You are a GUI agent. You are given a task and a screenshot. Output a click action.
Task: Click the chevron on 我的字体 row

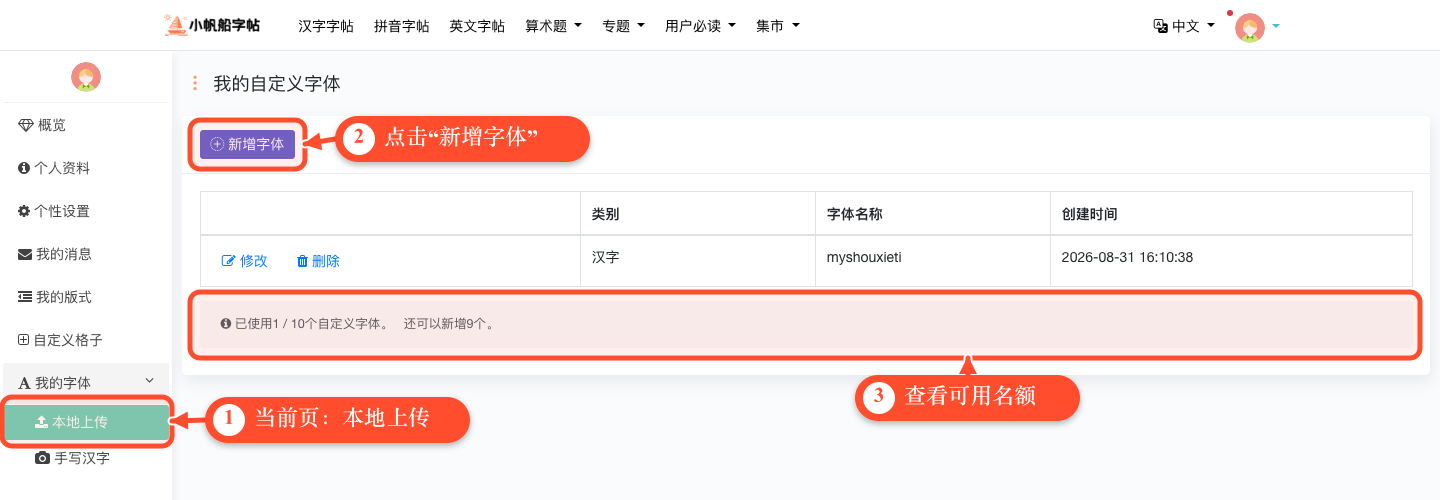[x=150, y=381]
